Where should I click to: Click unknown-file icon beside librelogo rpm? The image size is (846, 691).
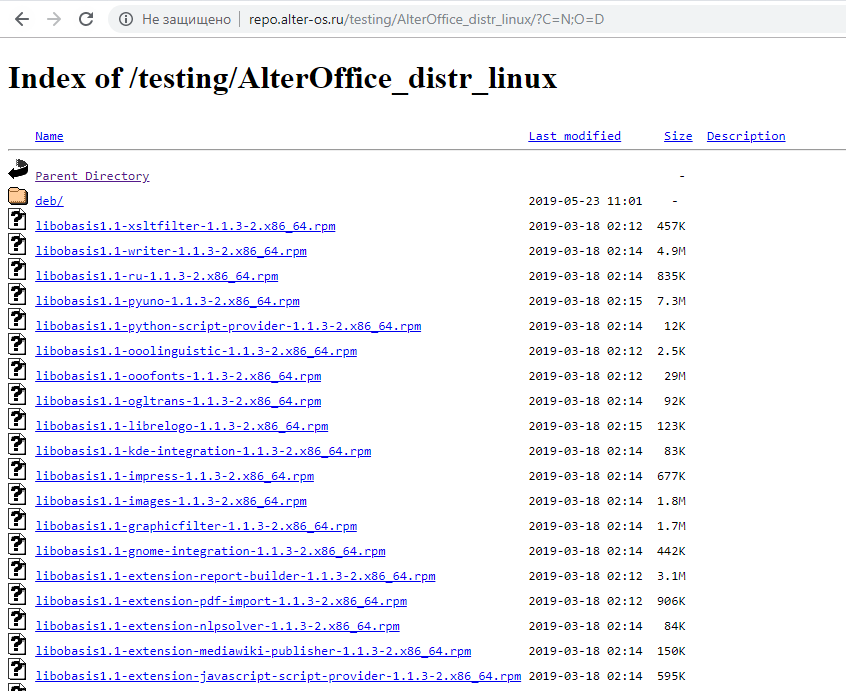(17, 419)
